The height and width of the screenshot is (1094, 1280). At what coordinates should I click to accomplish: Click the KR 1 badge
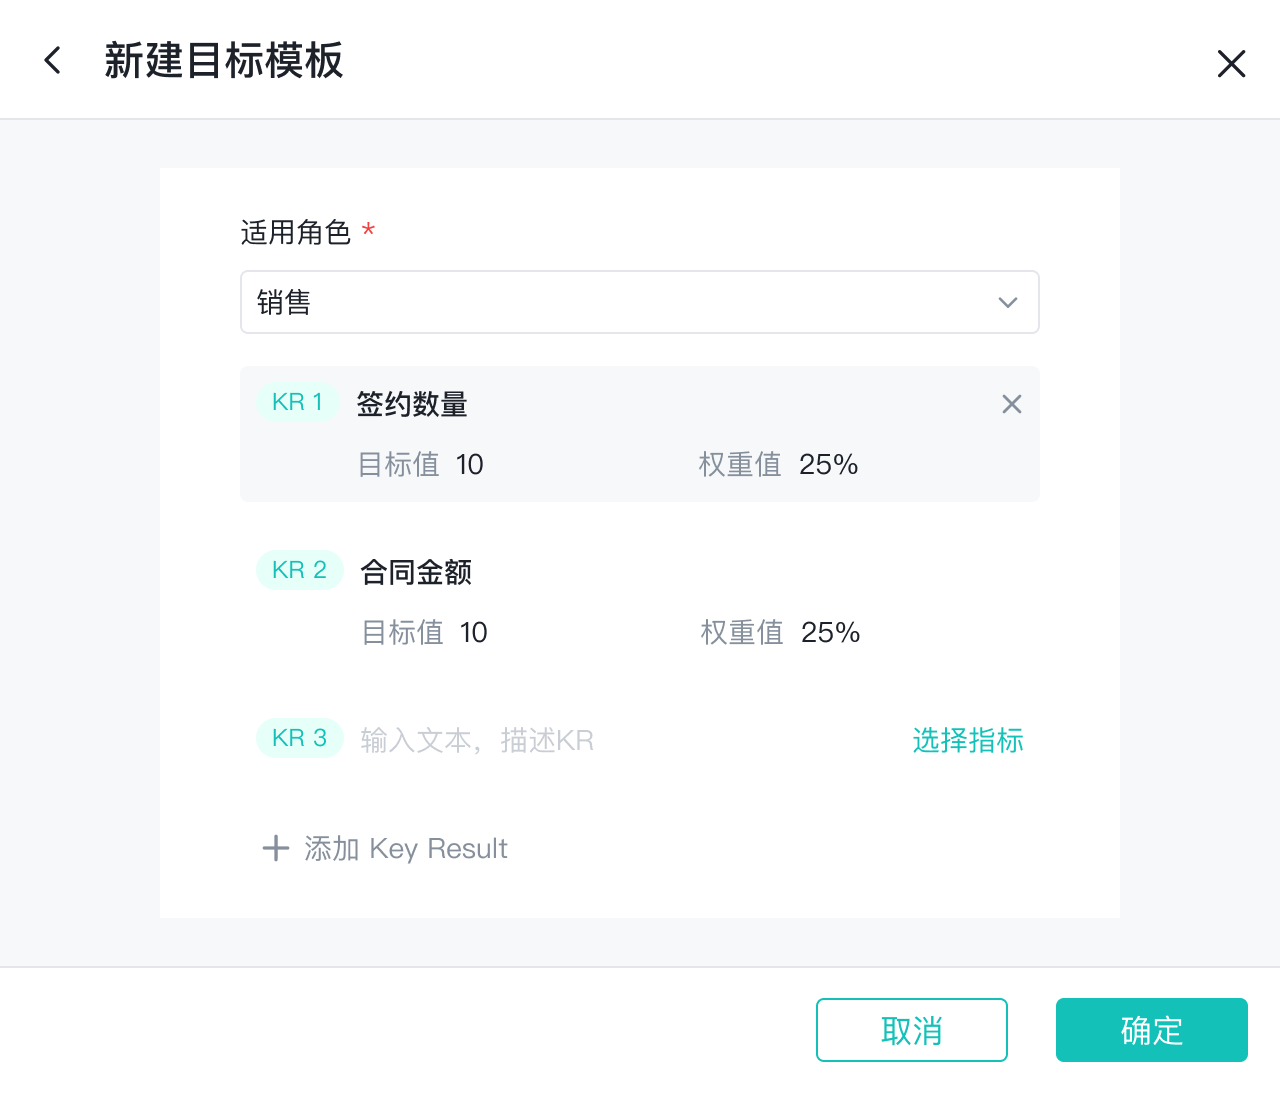298,402
